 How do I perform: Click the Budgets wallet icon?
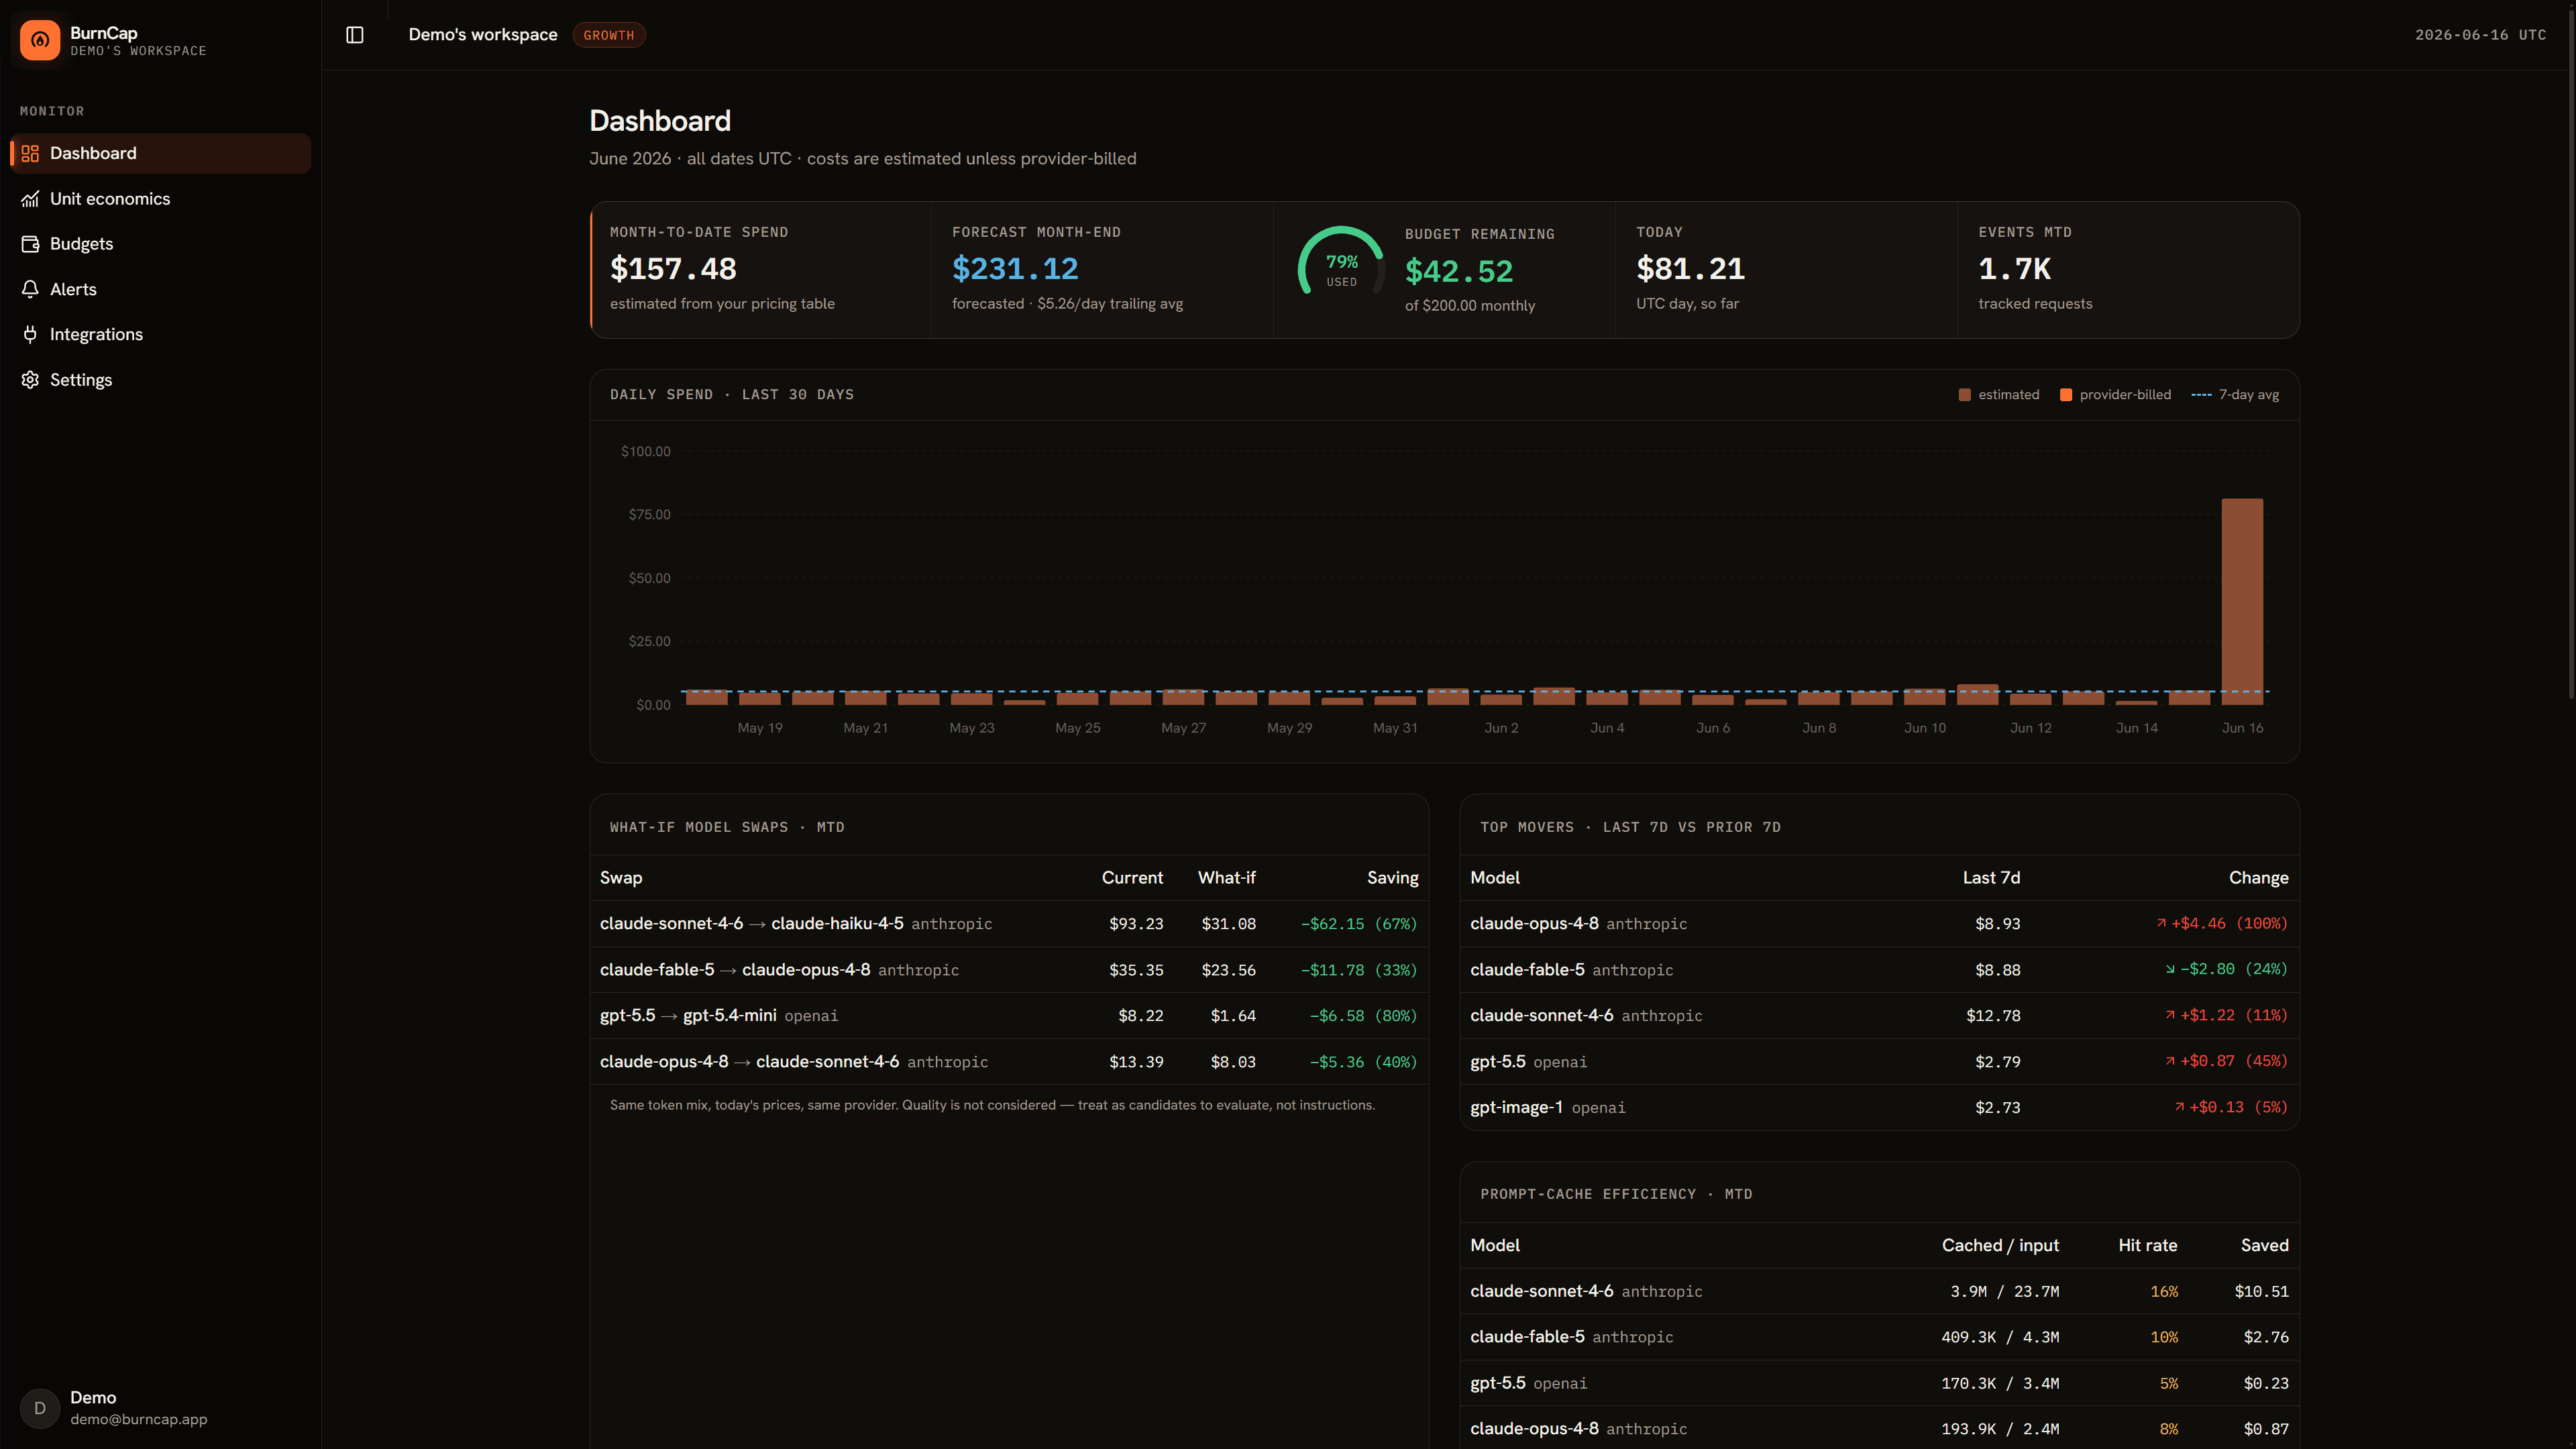coord(30,244)
